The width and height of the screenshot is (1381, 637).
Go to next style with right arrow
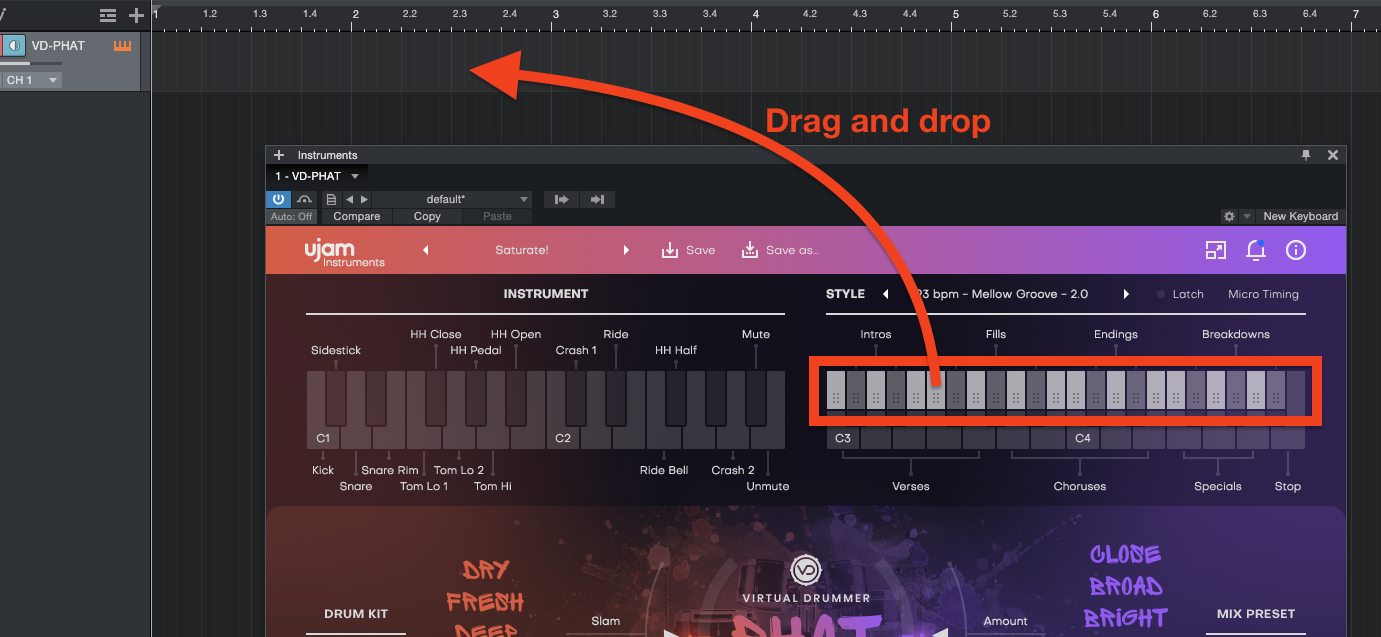coord(1126,294)
